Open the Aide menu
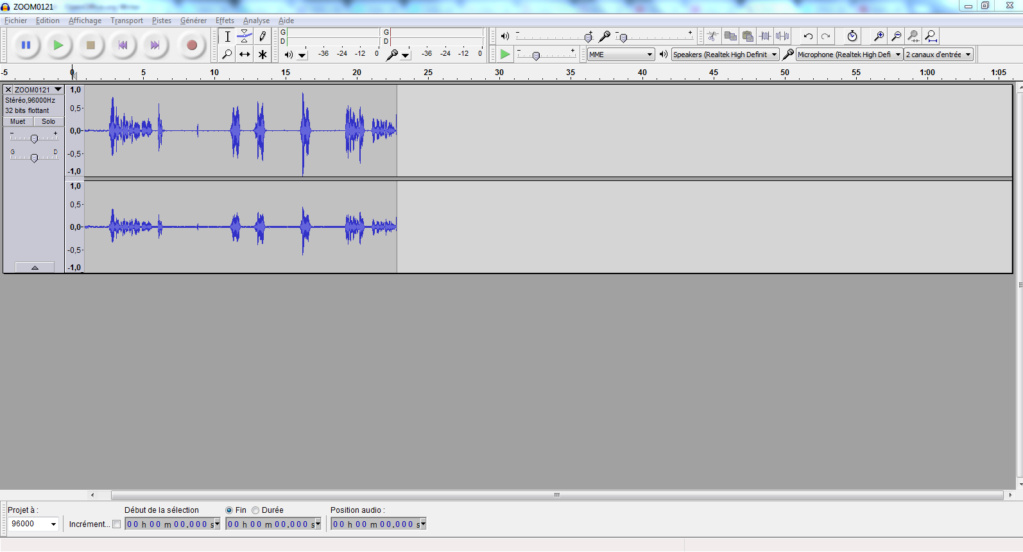 click(286, 21)
